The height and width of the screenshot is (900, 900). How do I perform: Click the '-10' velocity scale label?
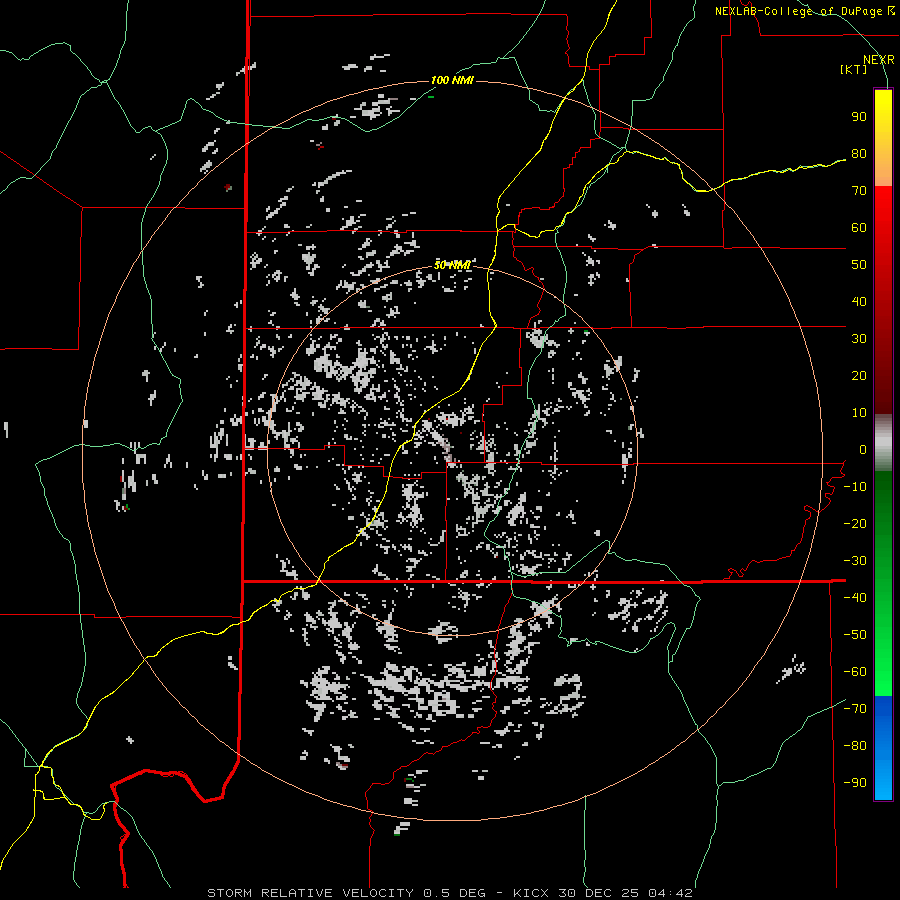855,487
